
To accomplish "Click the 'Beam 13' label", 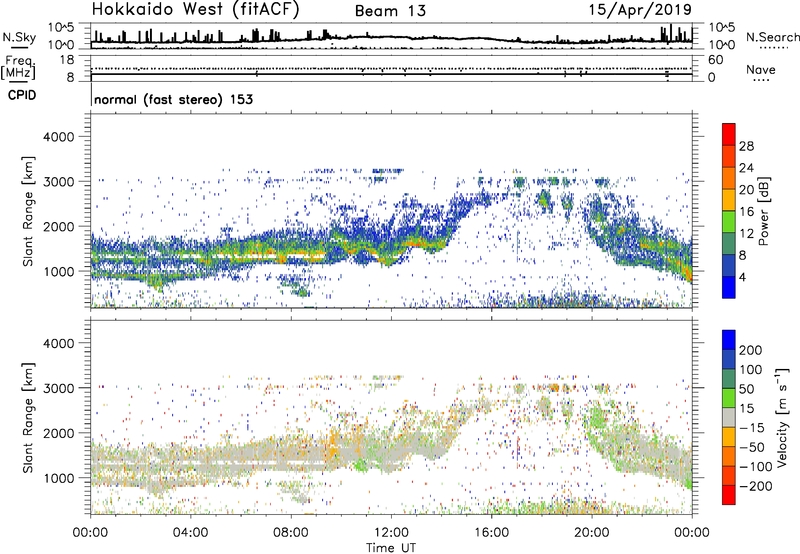I will tap(390, 11).
